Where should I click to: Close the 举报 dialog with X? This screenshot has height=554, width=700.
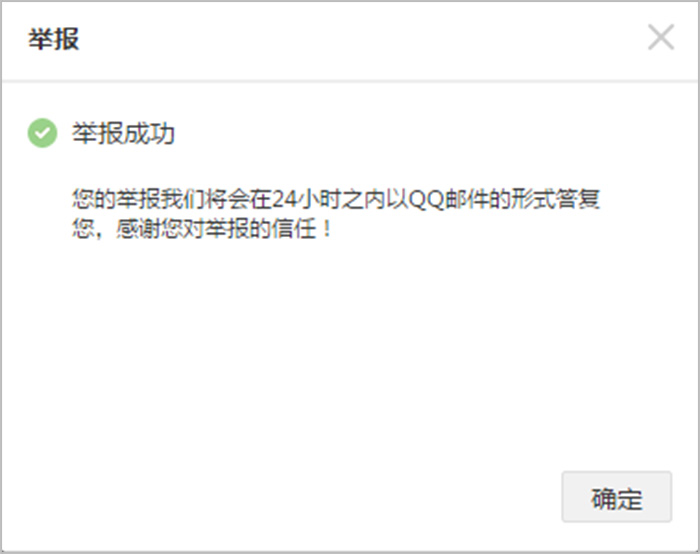coord(661,37)
